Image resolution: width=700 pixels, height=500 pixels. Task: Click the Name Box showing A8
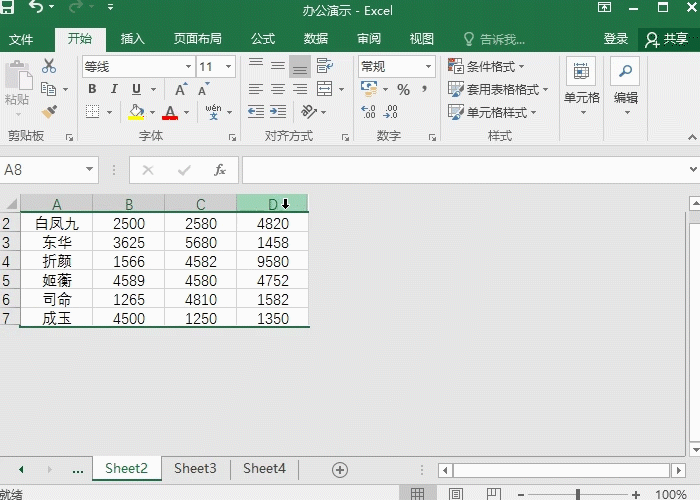49,170
